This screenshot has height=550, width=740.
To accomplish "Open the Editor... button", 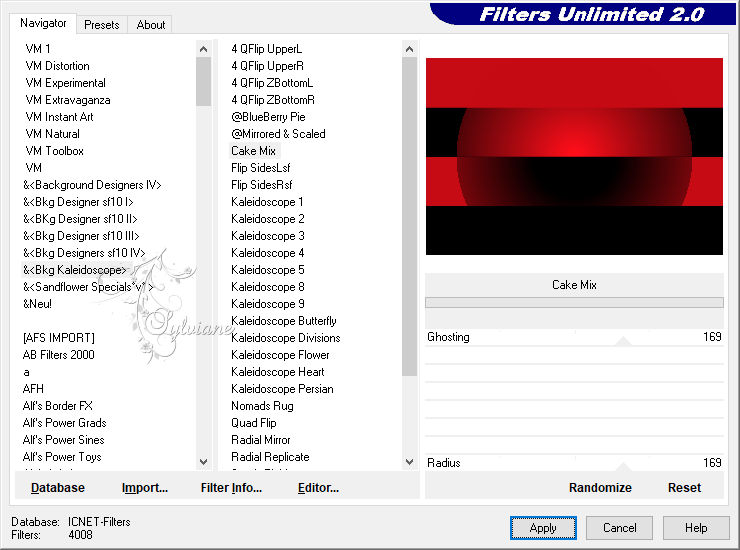I will tap(318, 488).
